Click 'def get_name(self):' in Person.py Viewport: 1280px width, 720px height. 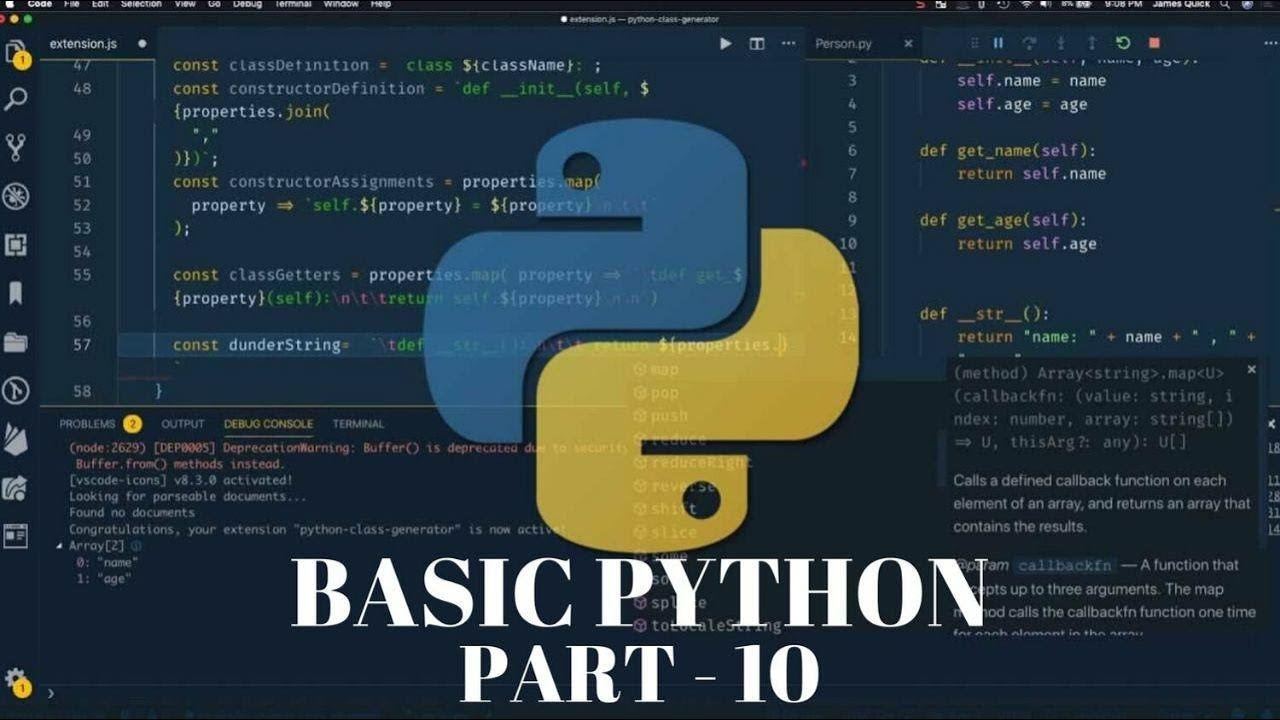click(1008, 150)
